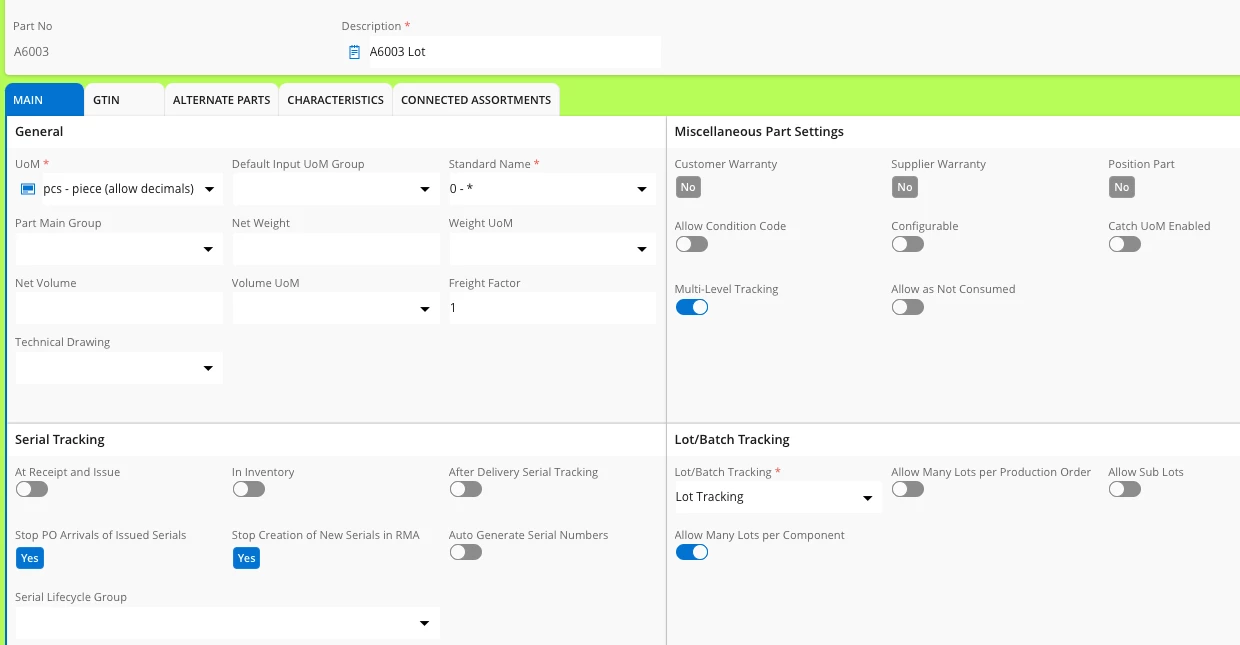Open the Lot/Batch Tracking dropdown
The height and width of the screenshot is (645, 1240).
coord(867,498)
